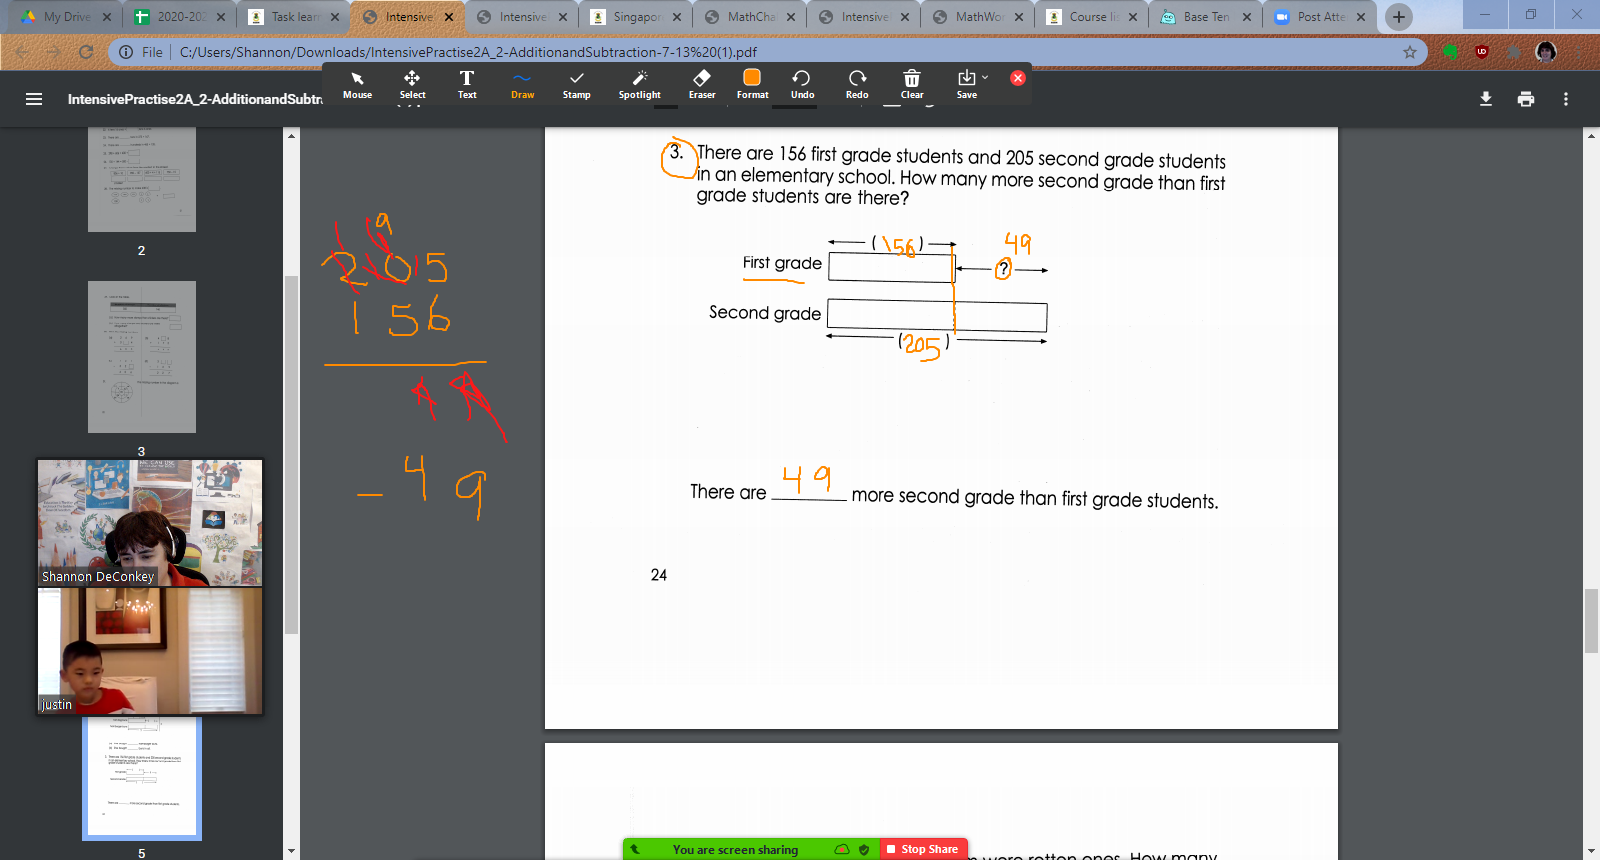This screenshot has width=1600, height=860.
Task: Expand the Save dropdown arrow
Action: tap(985, 77)
